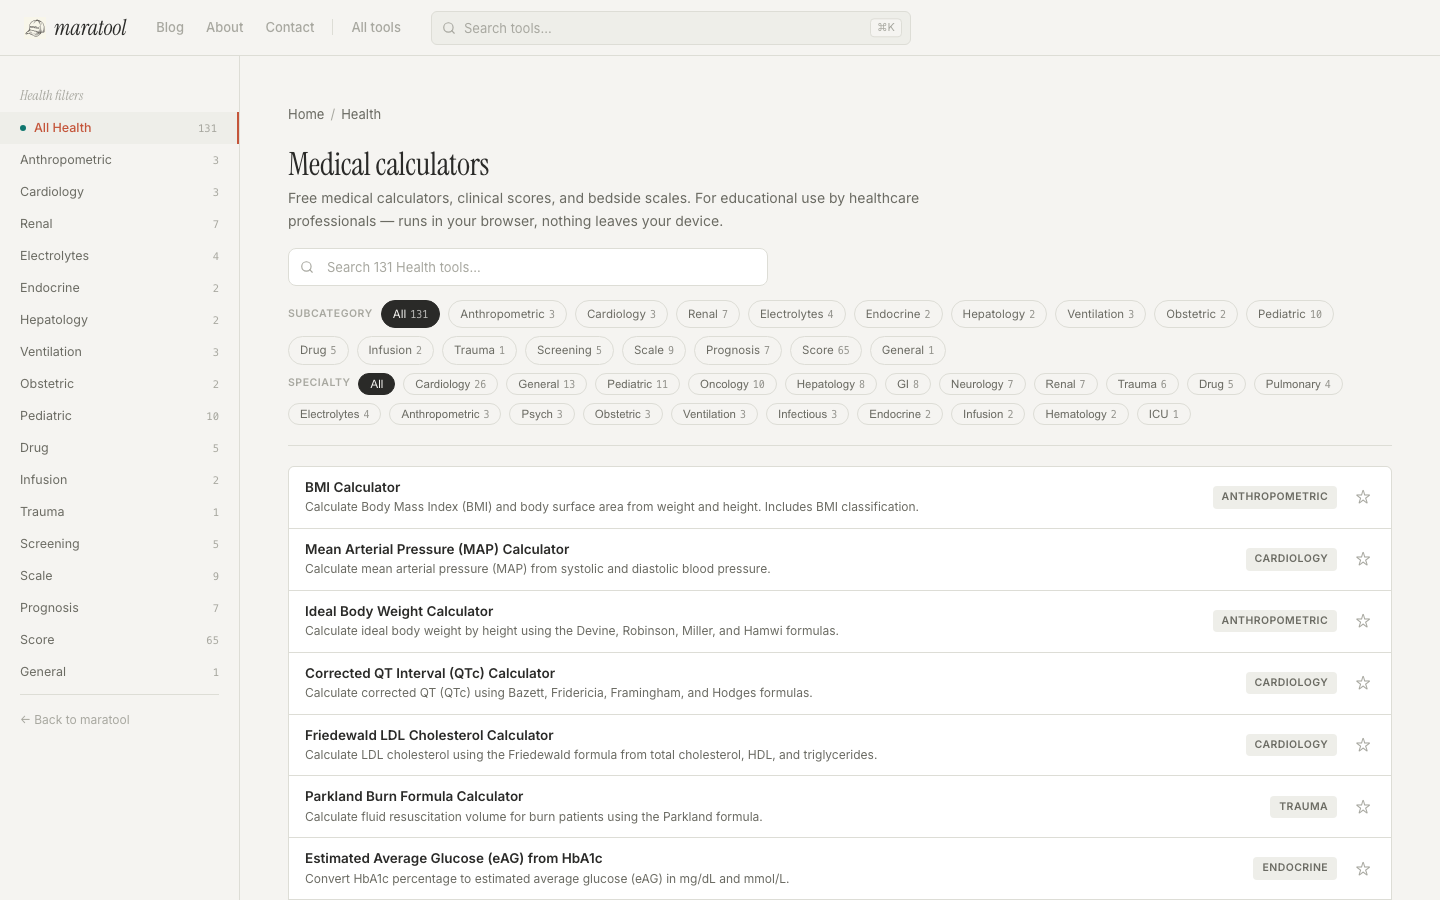Filter sidebar by Drug

[x=119, y=448]
